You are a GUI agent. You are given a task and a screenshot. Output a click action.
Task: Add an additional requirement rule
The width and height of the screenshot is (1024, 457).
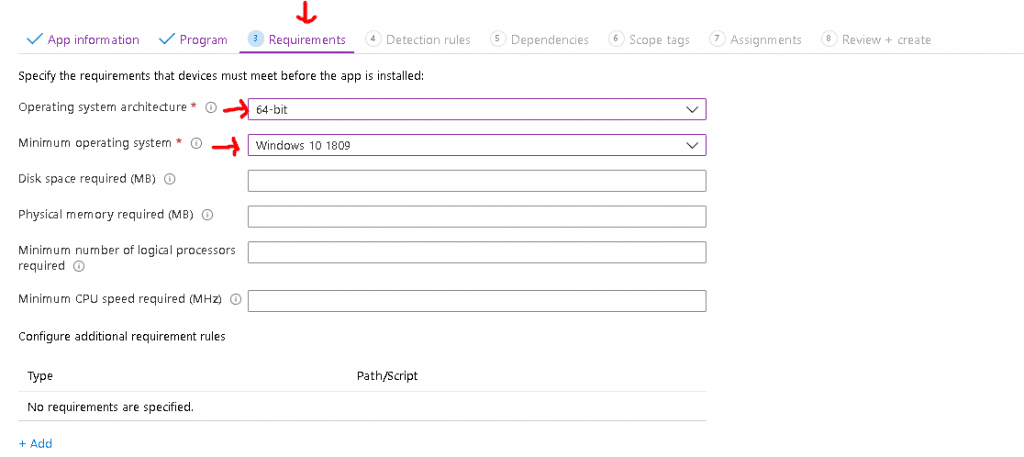point(36,443)
